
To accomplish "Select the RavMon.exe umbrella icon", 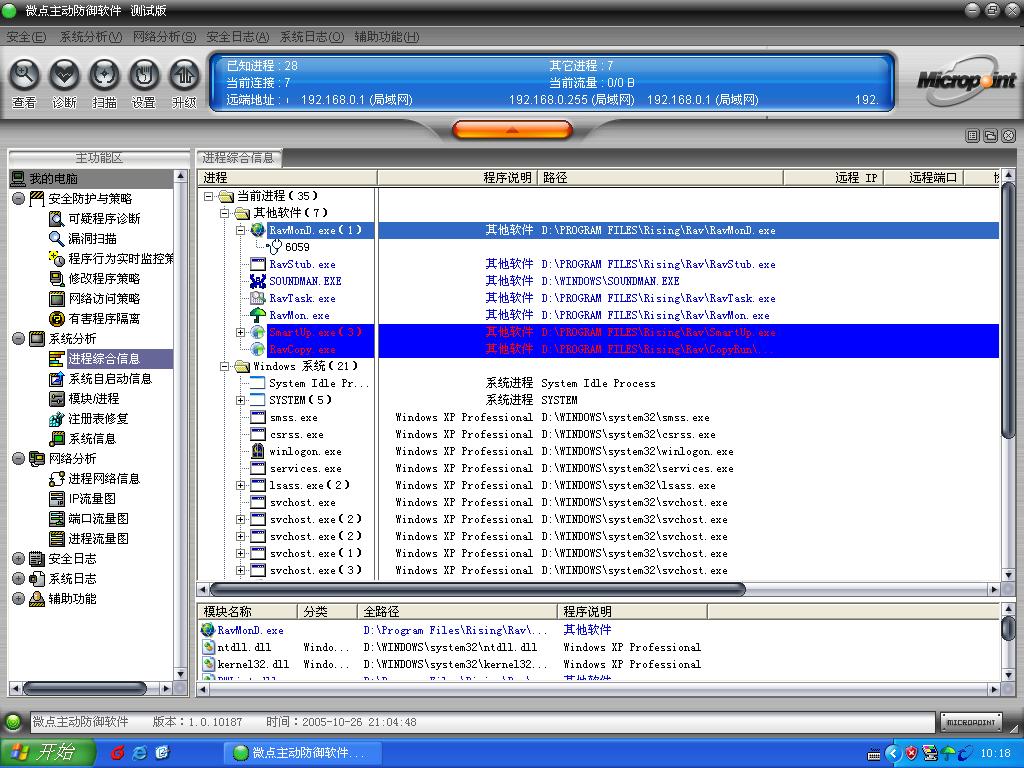I will pyautogui.click(x=257, y=315).
